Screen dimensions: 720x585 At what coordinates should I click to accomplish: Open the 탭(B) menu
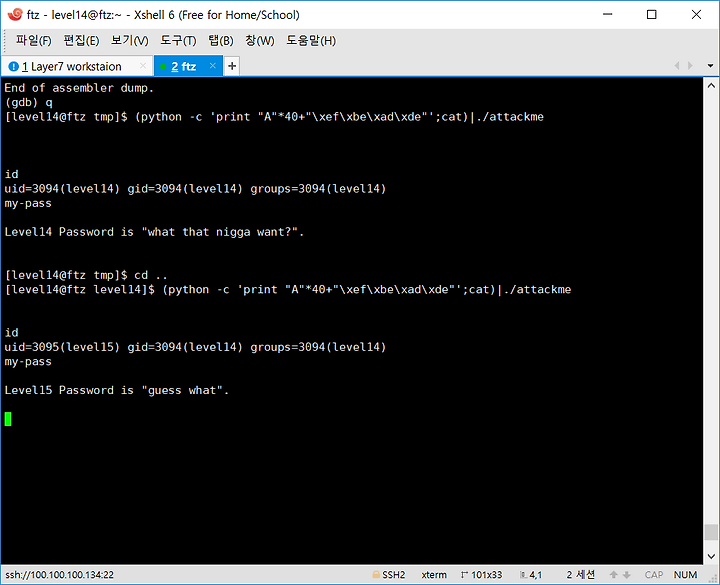pyautogui.click(x=221, y=41)
